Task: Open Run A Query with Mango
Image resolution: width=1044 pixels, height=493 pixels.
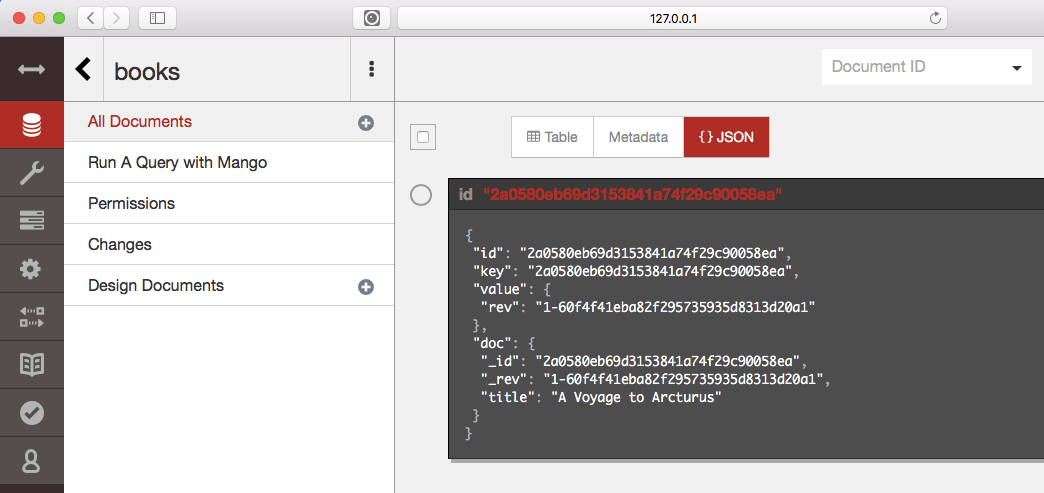Action: (x=177, y=162)
